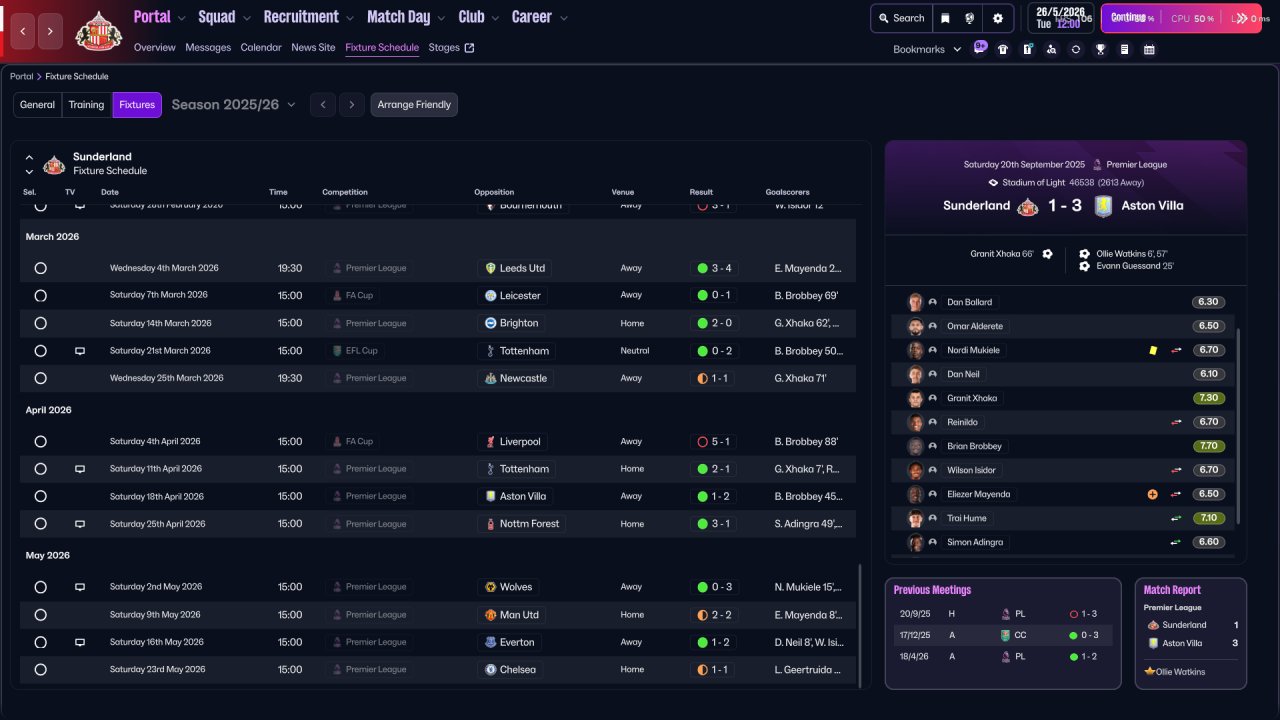
Task: Go to the previous season arrow
Action: point(322,105)
